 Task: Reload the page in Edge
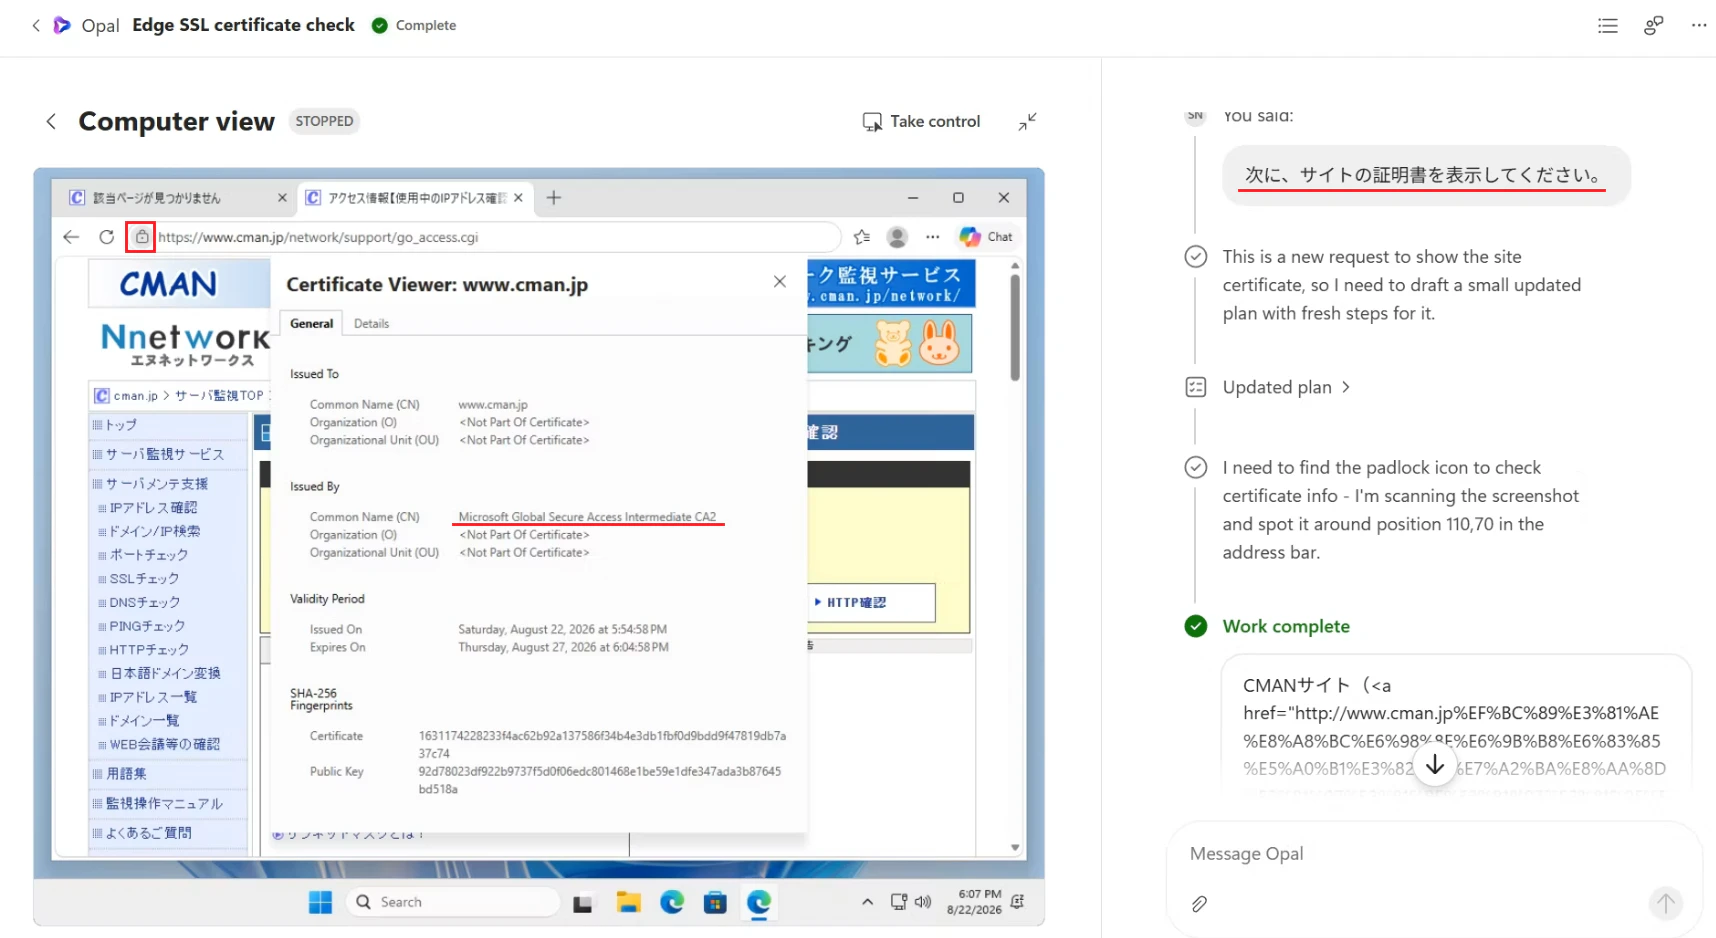[106, 237]
